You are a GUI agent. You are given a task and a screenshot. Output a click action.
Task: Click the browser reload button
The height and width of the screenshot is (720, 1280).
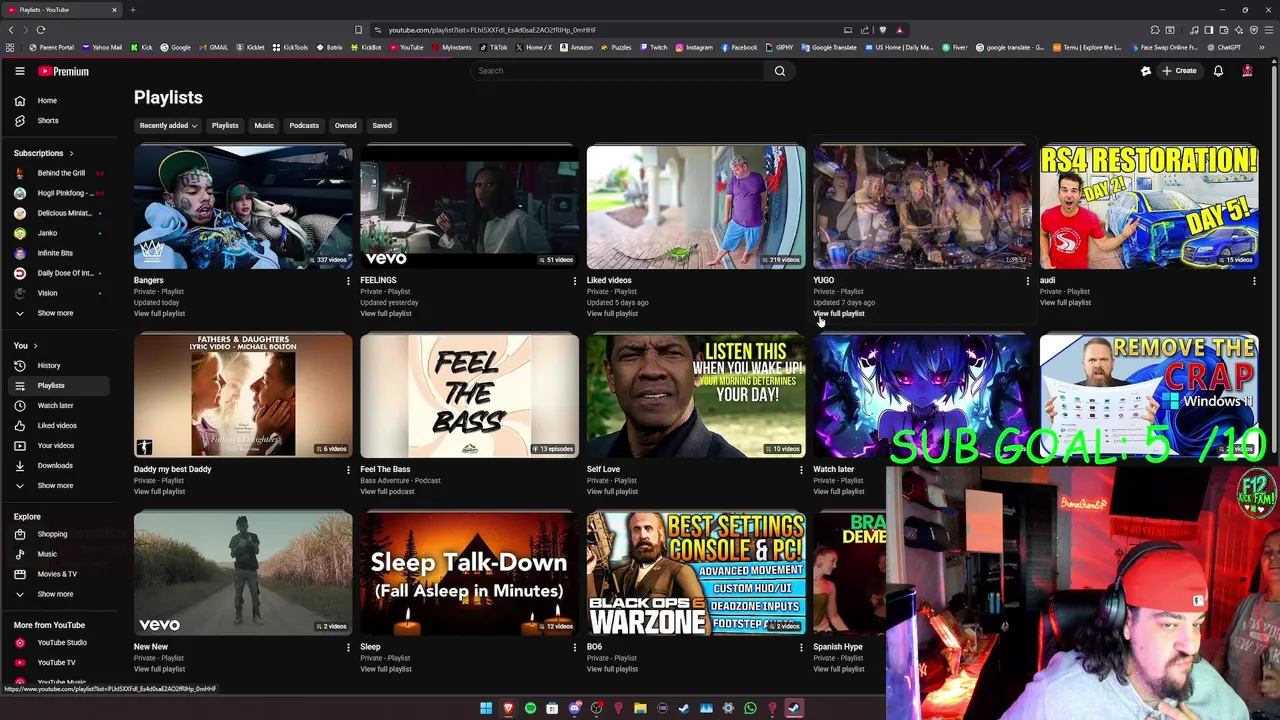[x=41, y=30]
